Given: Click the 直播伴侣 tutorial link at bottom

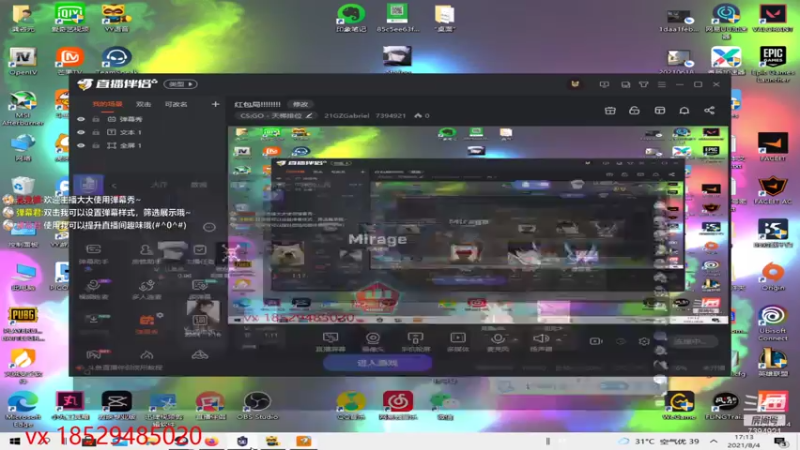Looking at the screenshot, I should click(125, 367).
